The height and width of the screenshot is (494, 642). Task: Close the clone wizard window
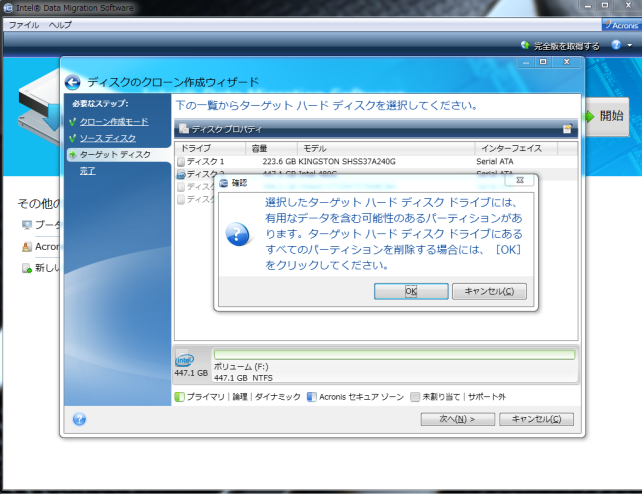[x=567, y=62]
